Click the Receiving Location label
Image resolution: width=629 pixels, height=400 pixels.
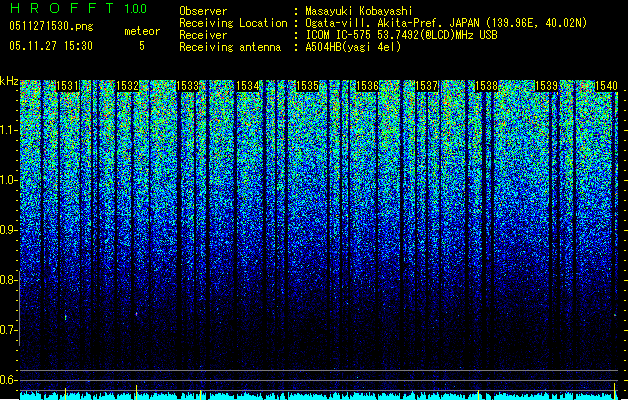(233, 23)
